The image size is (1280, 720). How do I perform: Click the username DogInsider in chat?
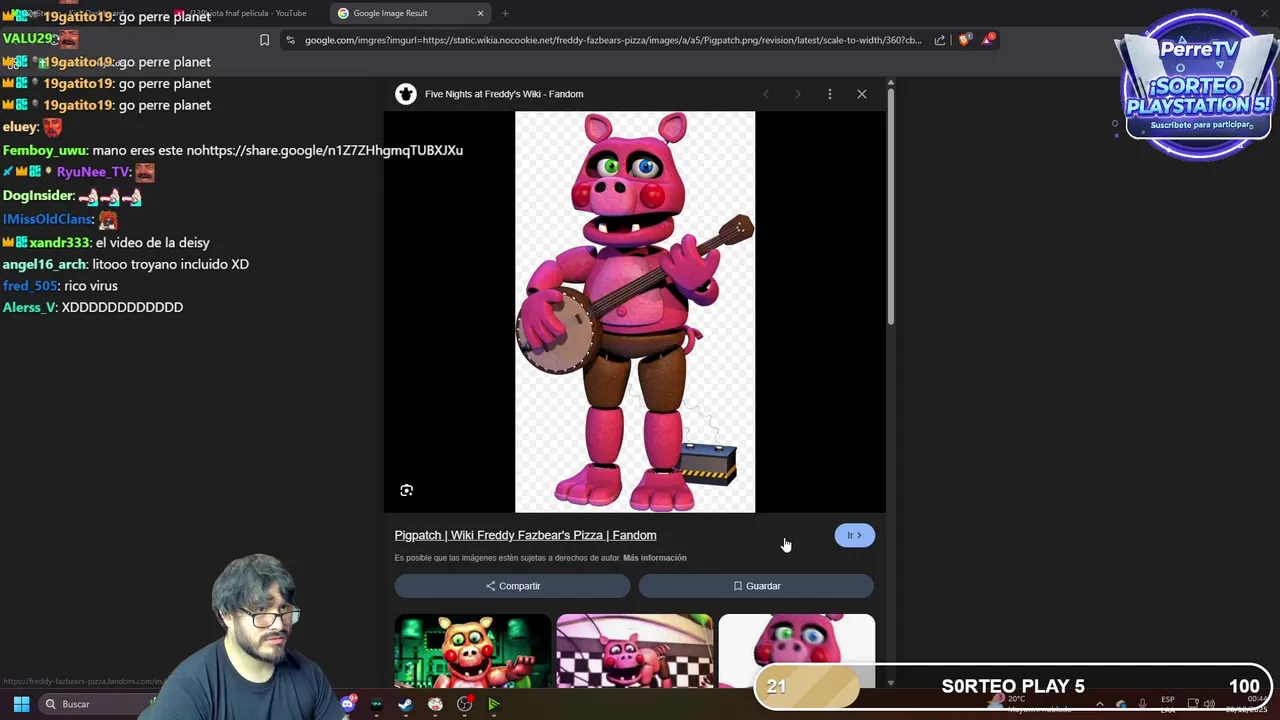tap(38, 196)
